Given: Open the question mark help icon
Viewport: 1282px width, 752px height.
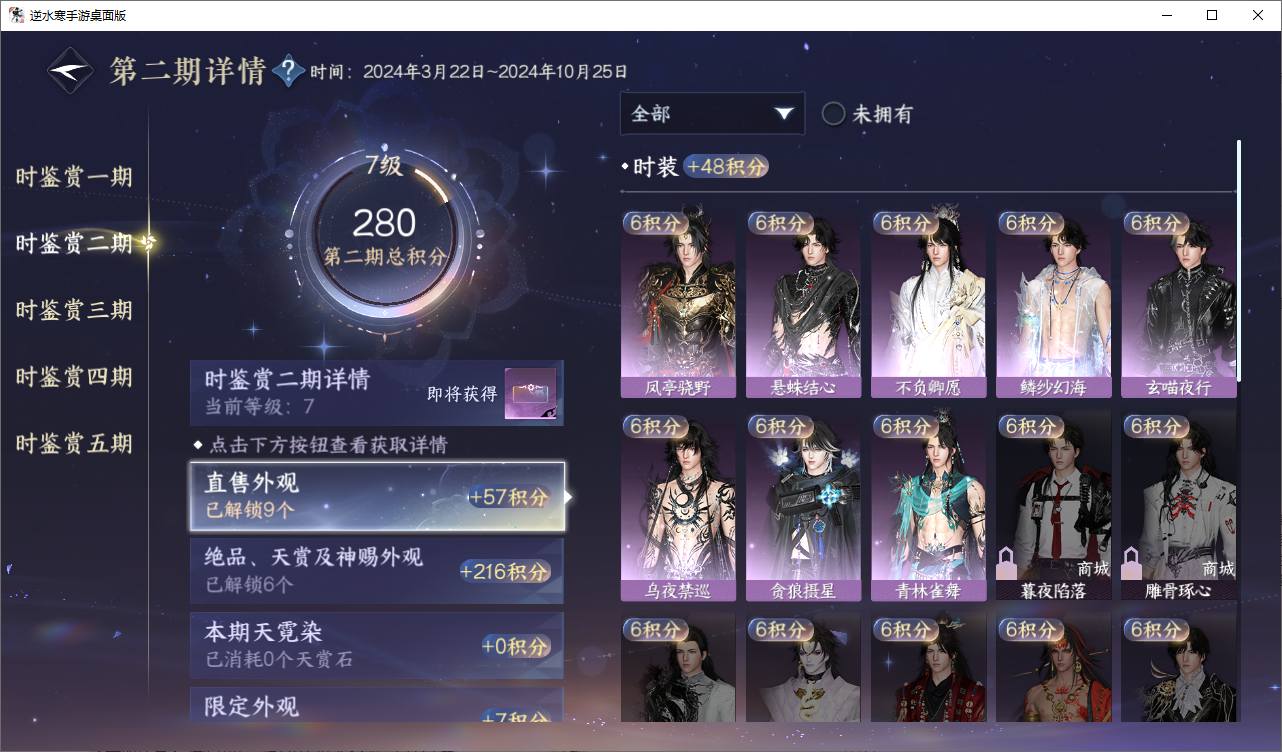Looking at the screenshot, I should click(288, 71).
